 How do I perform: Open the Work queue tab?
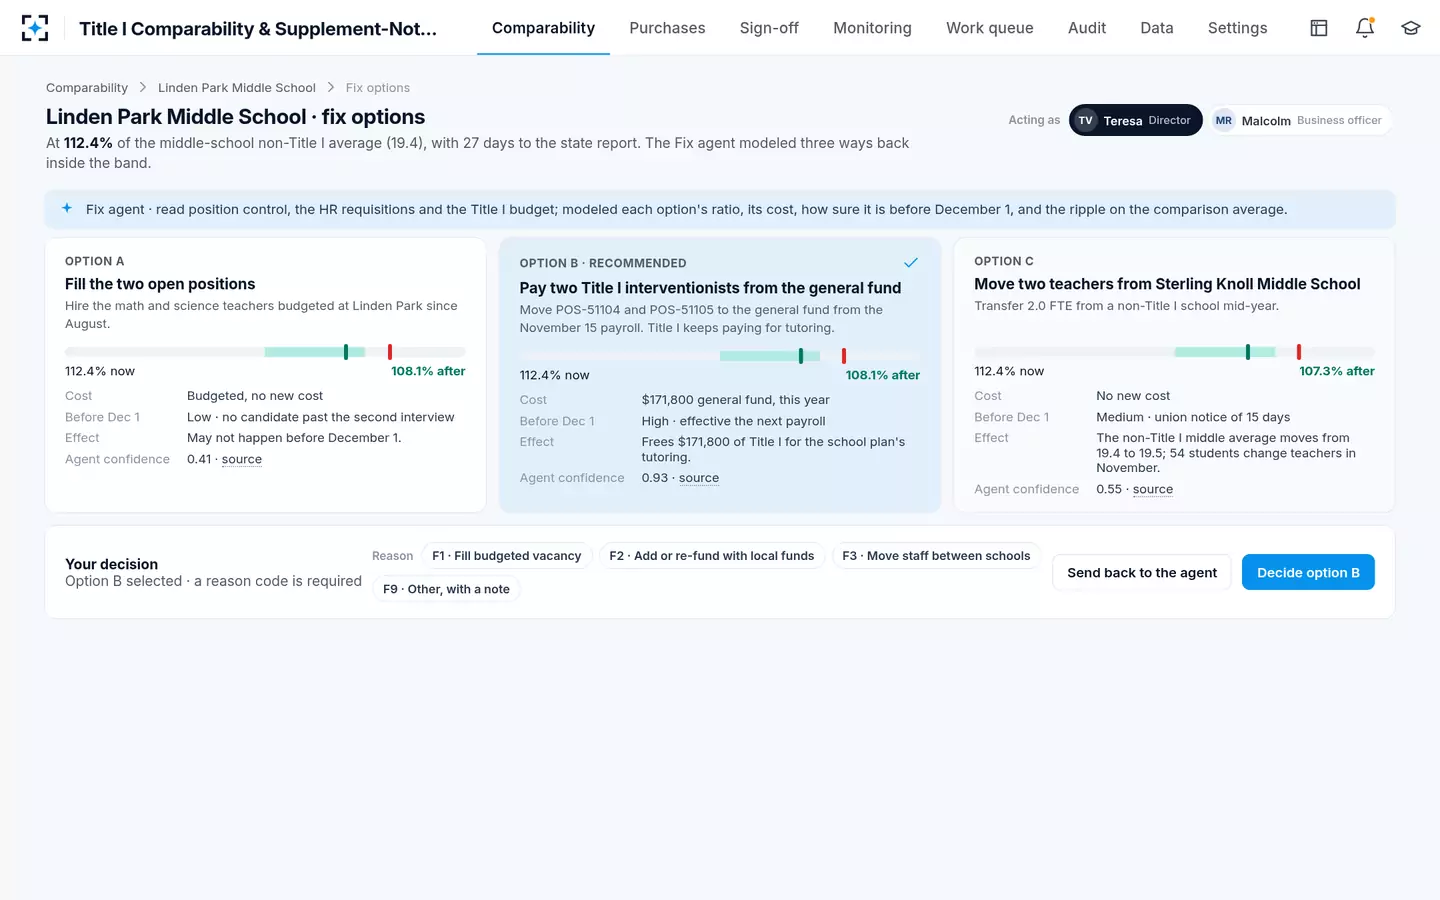[990, 28]
